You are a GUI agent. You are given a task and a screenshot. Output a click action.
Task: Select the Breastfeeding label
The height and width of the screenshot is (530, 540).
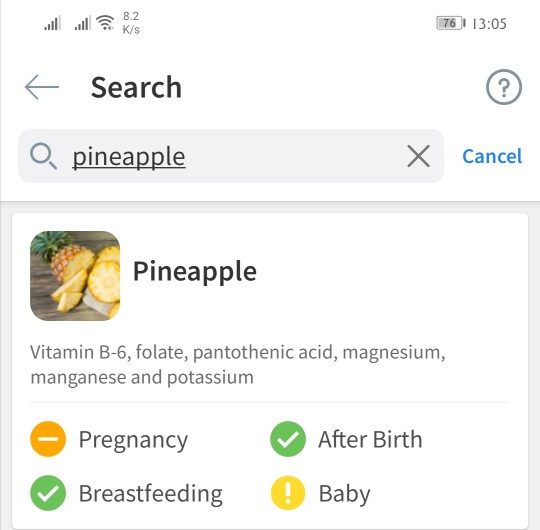click(151, 494)
